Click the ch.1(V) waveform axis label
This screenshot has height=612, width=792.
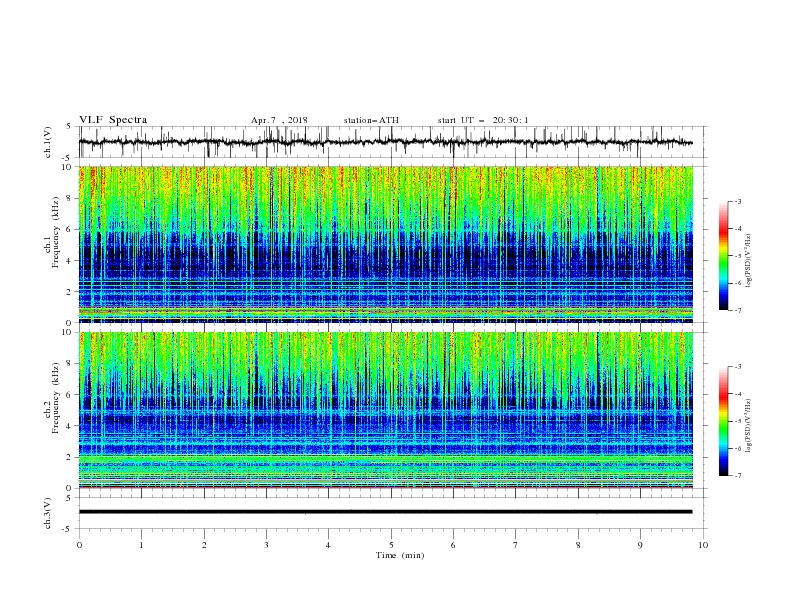coord(48,142)
